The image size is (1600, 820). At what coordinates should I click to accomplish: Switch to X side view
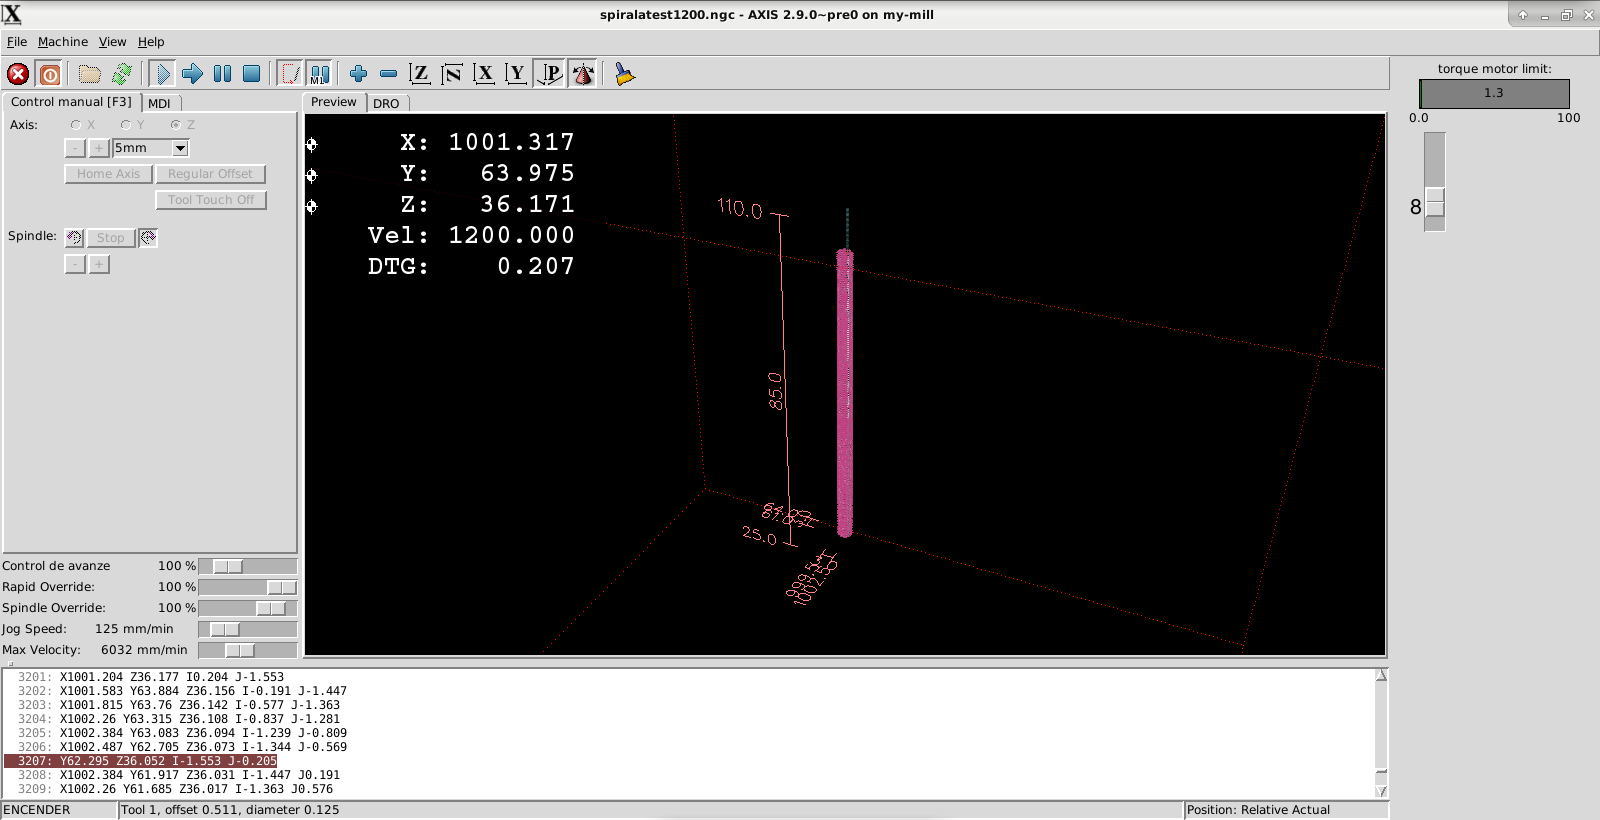[x=484, y=74]
